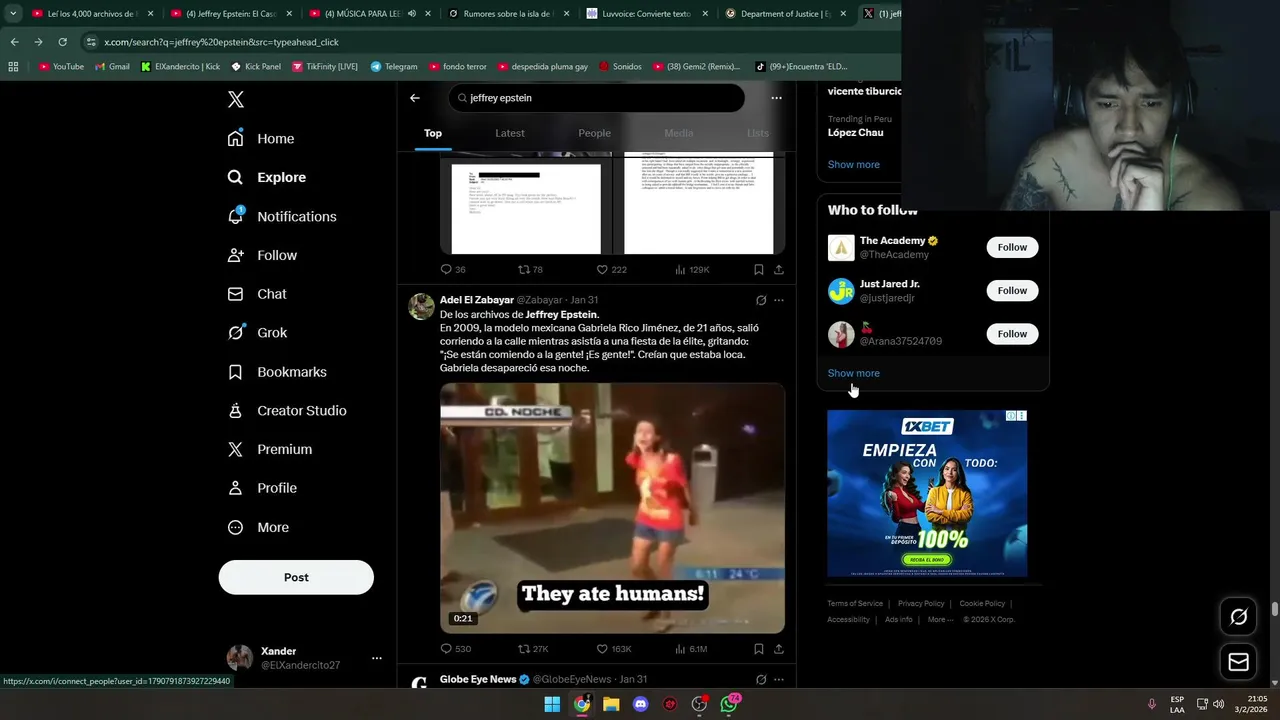
Task: Open Profile from the sidebar
Action: [x=262, y=488]
